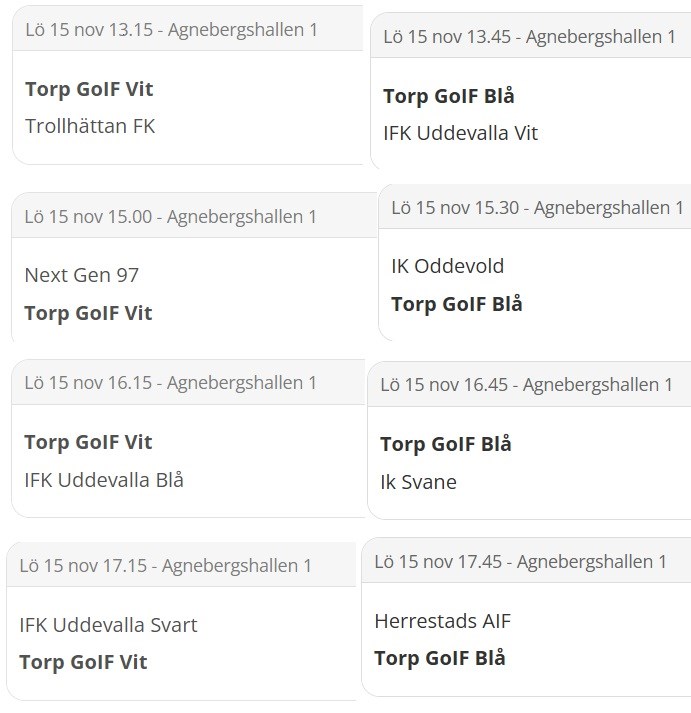Click the IFK Uddevalla Vit team name

460,133
